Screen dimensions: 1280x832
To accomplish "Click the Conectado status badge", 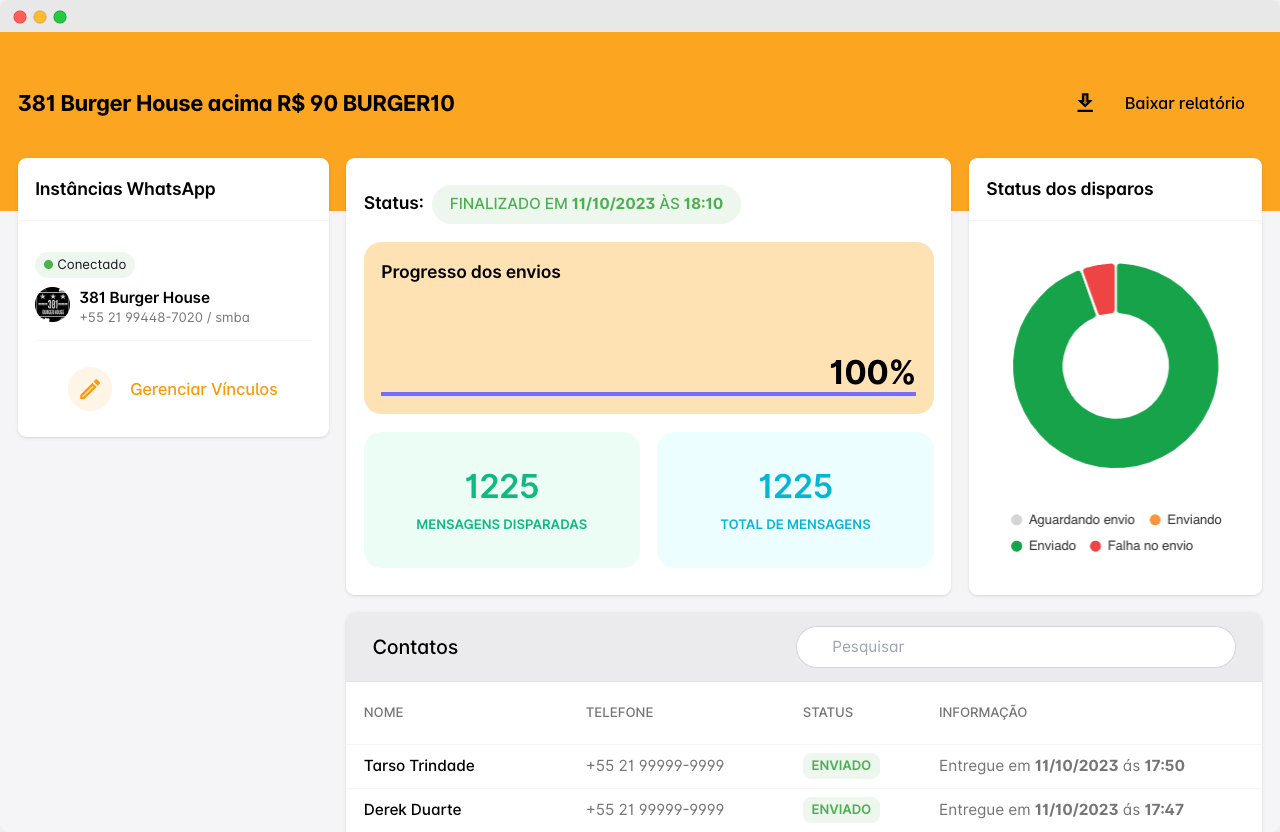I will click(x=85, y=265).
